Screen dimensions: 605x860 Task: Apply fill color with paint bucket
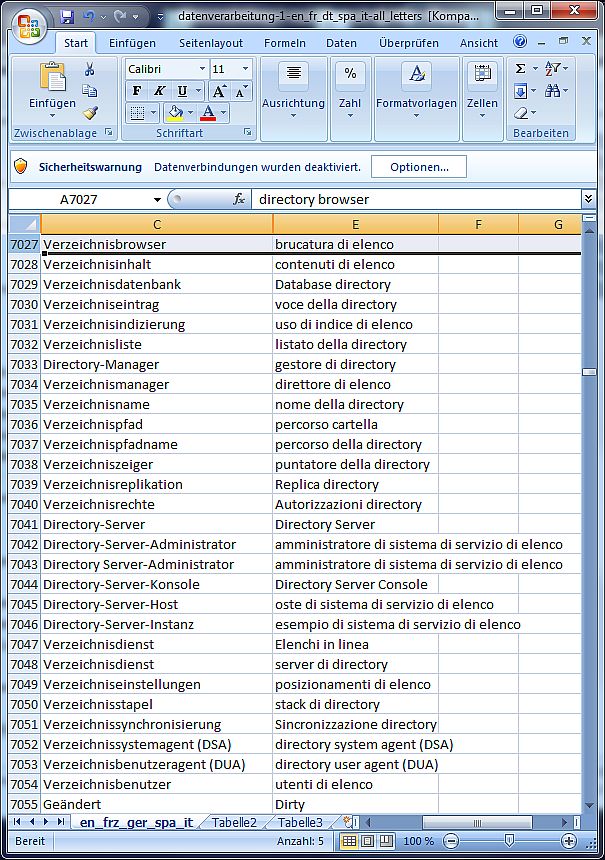point(176,113)
